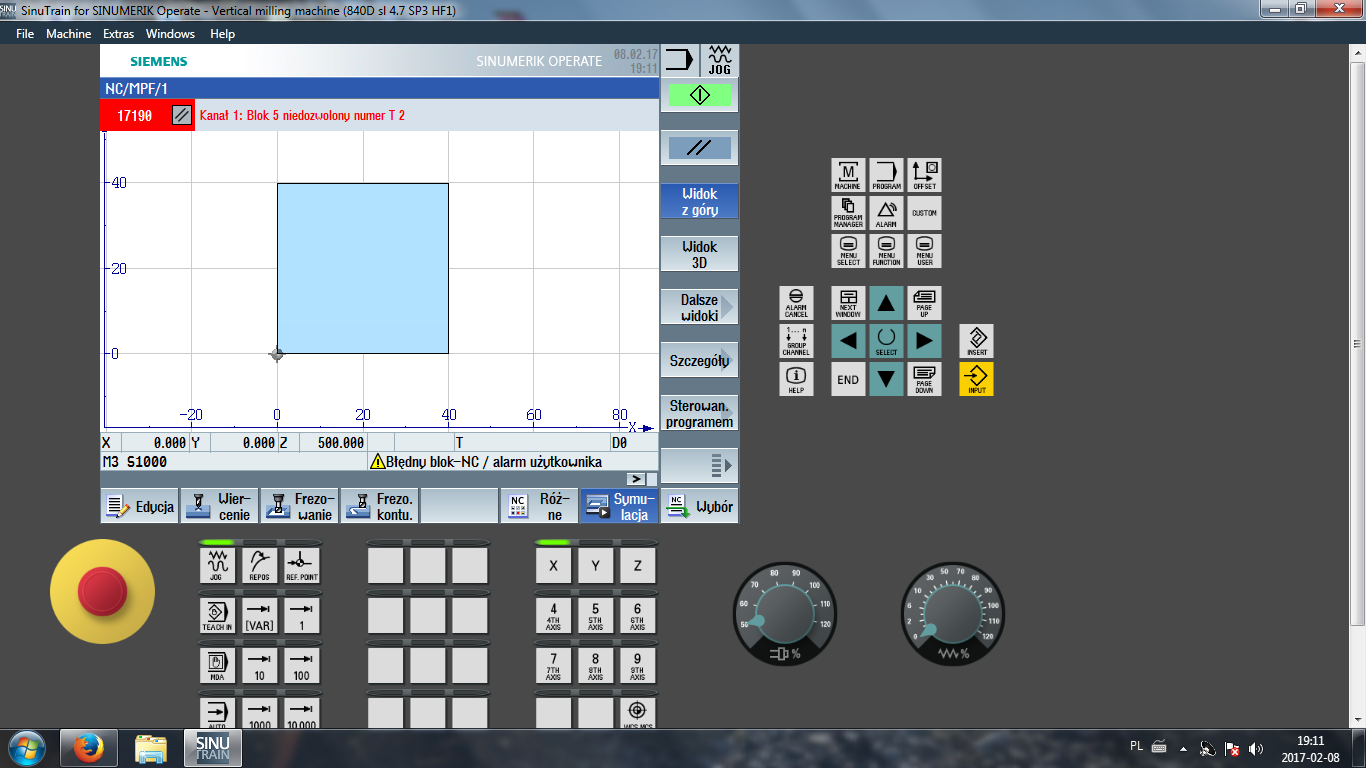Select the 7TH AXIS key

[x=553, y=665]
